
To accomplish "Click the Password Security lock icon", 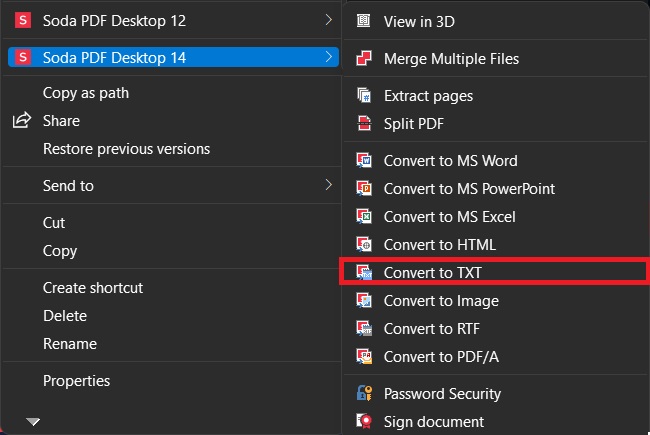I will click(x=364, y=393).
